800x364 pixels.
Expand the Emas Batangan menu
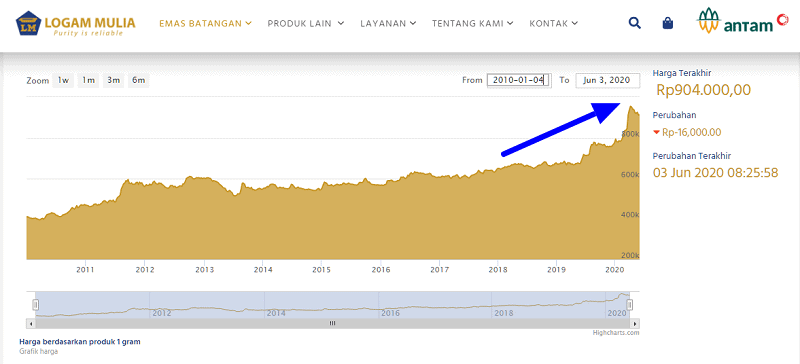click(206, 23)
